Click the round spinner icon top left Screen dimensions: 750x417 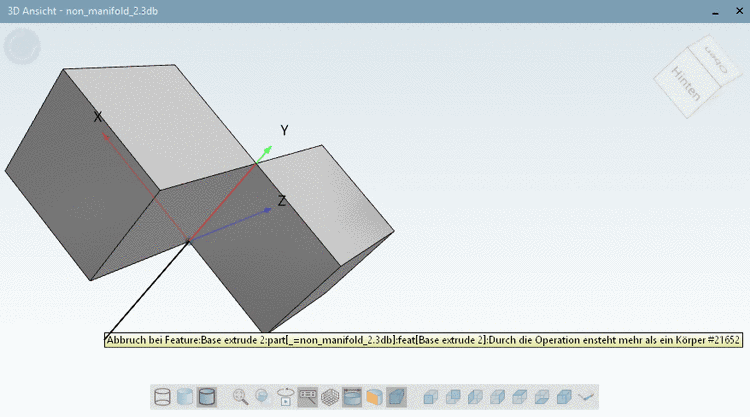click(22, 46)
